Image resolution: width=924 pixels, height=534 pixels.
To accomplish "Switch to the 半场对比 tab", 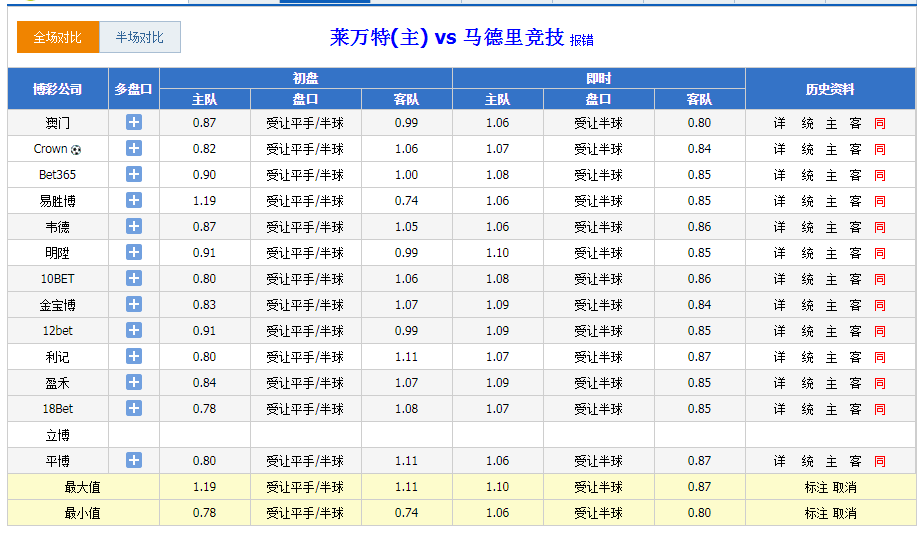I will click(140, 37).
